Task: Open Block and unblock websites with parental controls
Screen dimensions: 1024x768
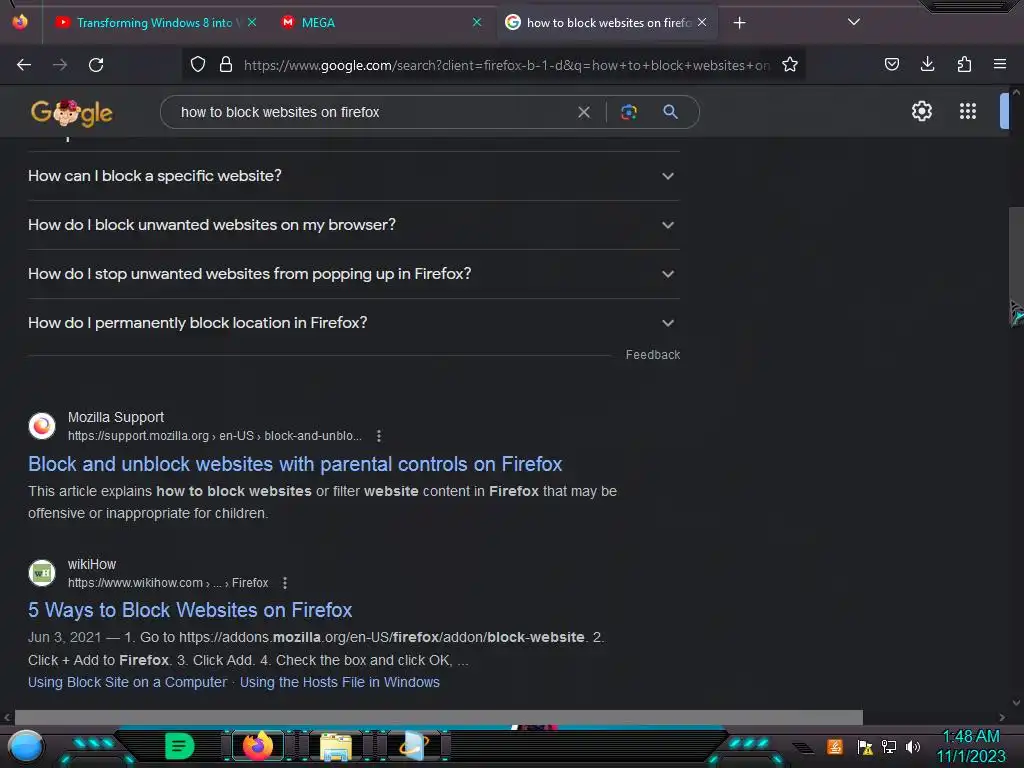Action: [x=295, y=464]
